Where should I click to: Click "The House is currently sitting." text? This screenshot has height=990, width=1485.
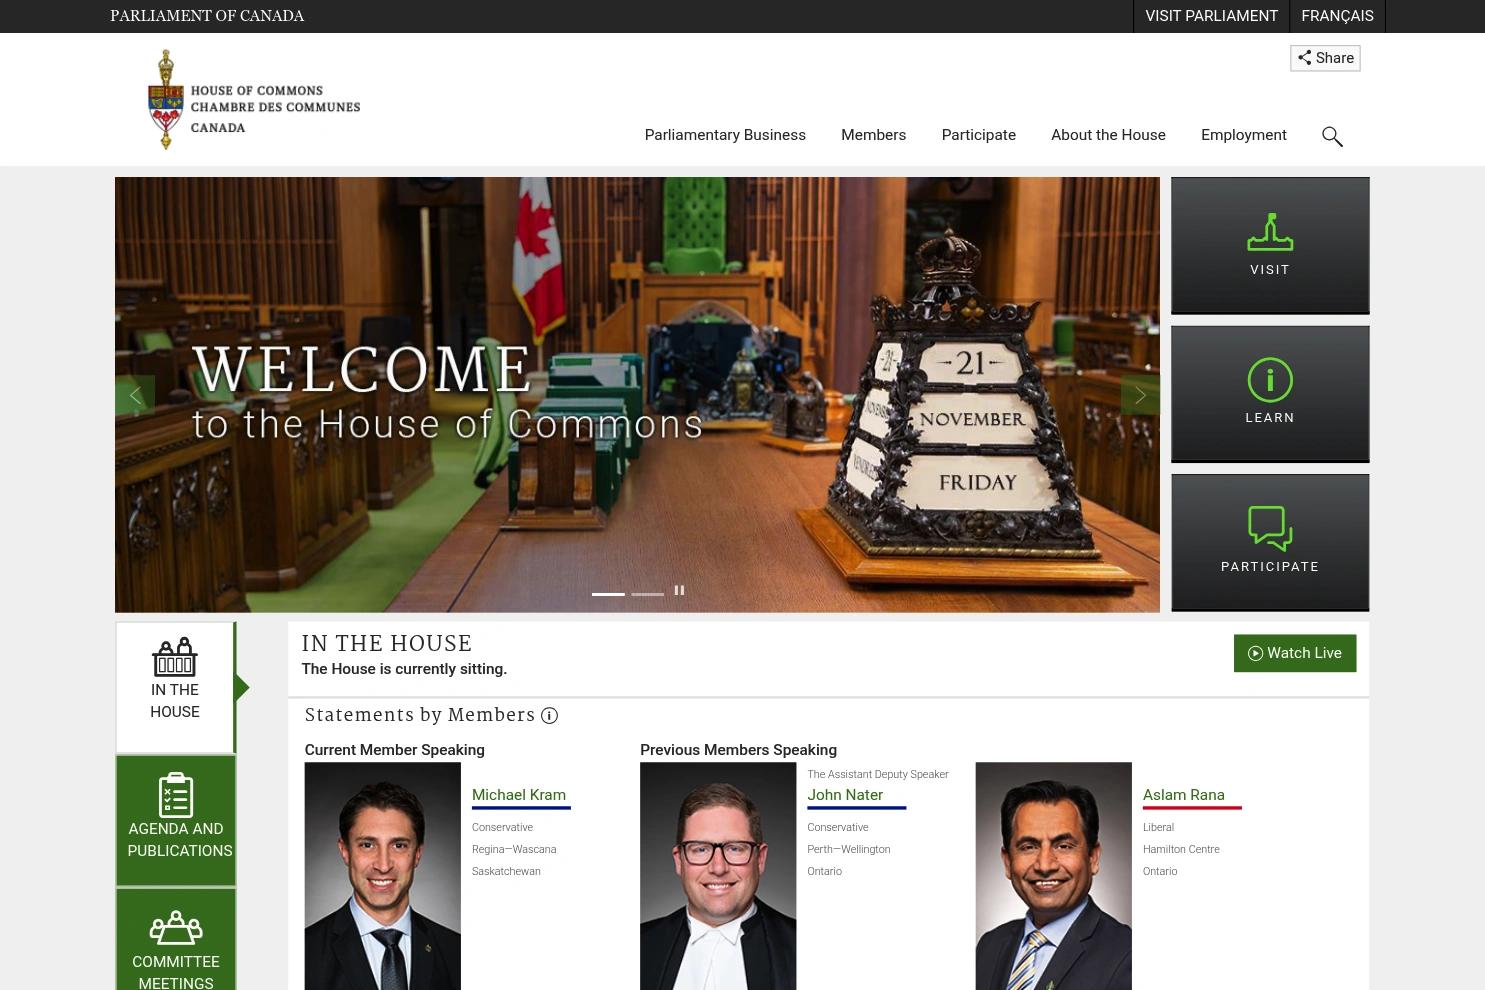coord(404,669)
